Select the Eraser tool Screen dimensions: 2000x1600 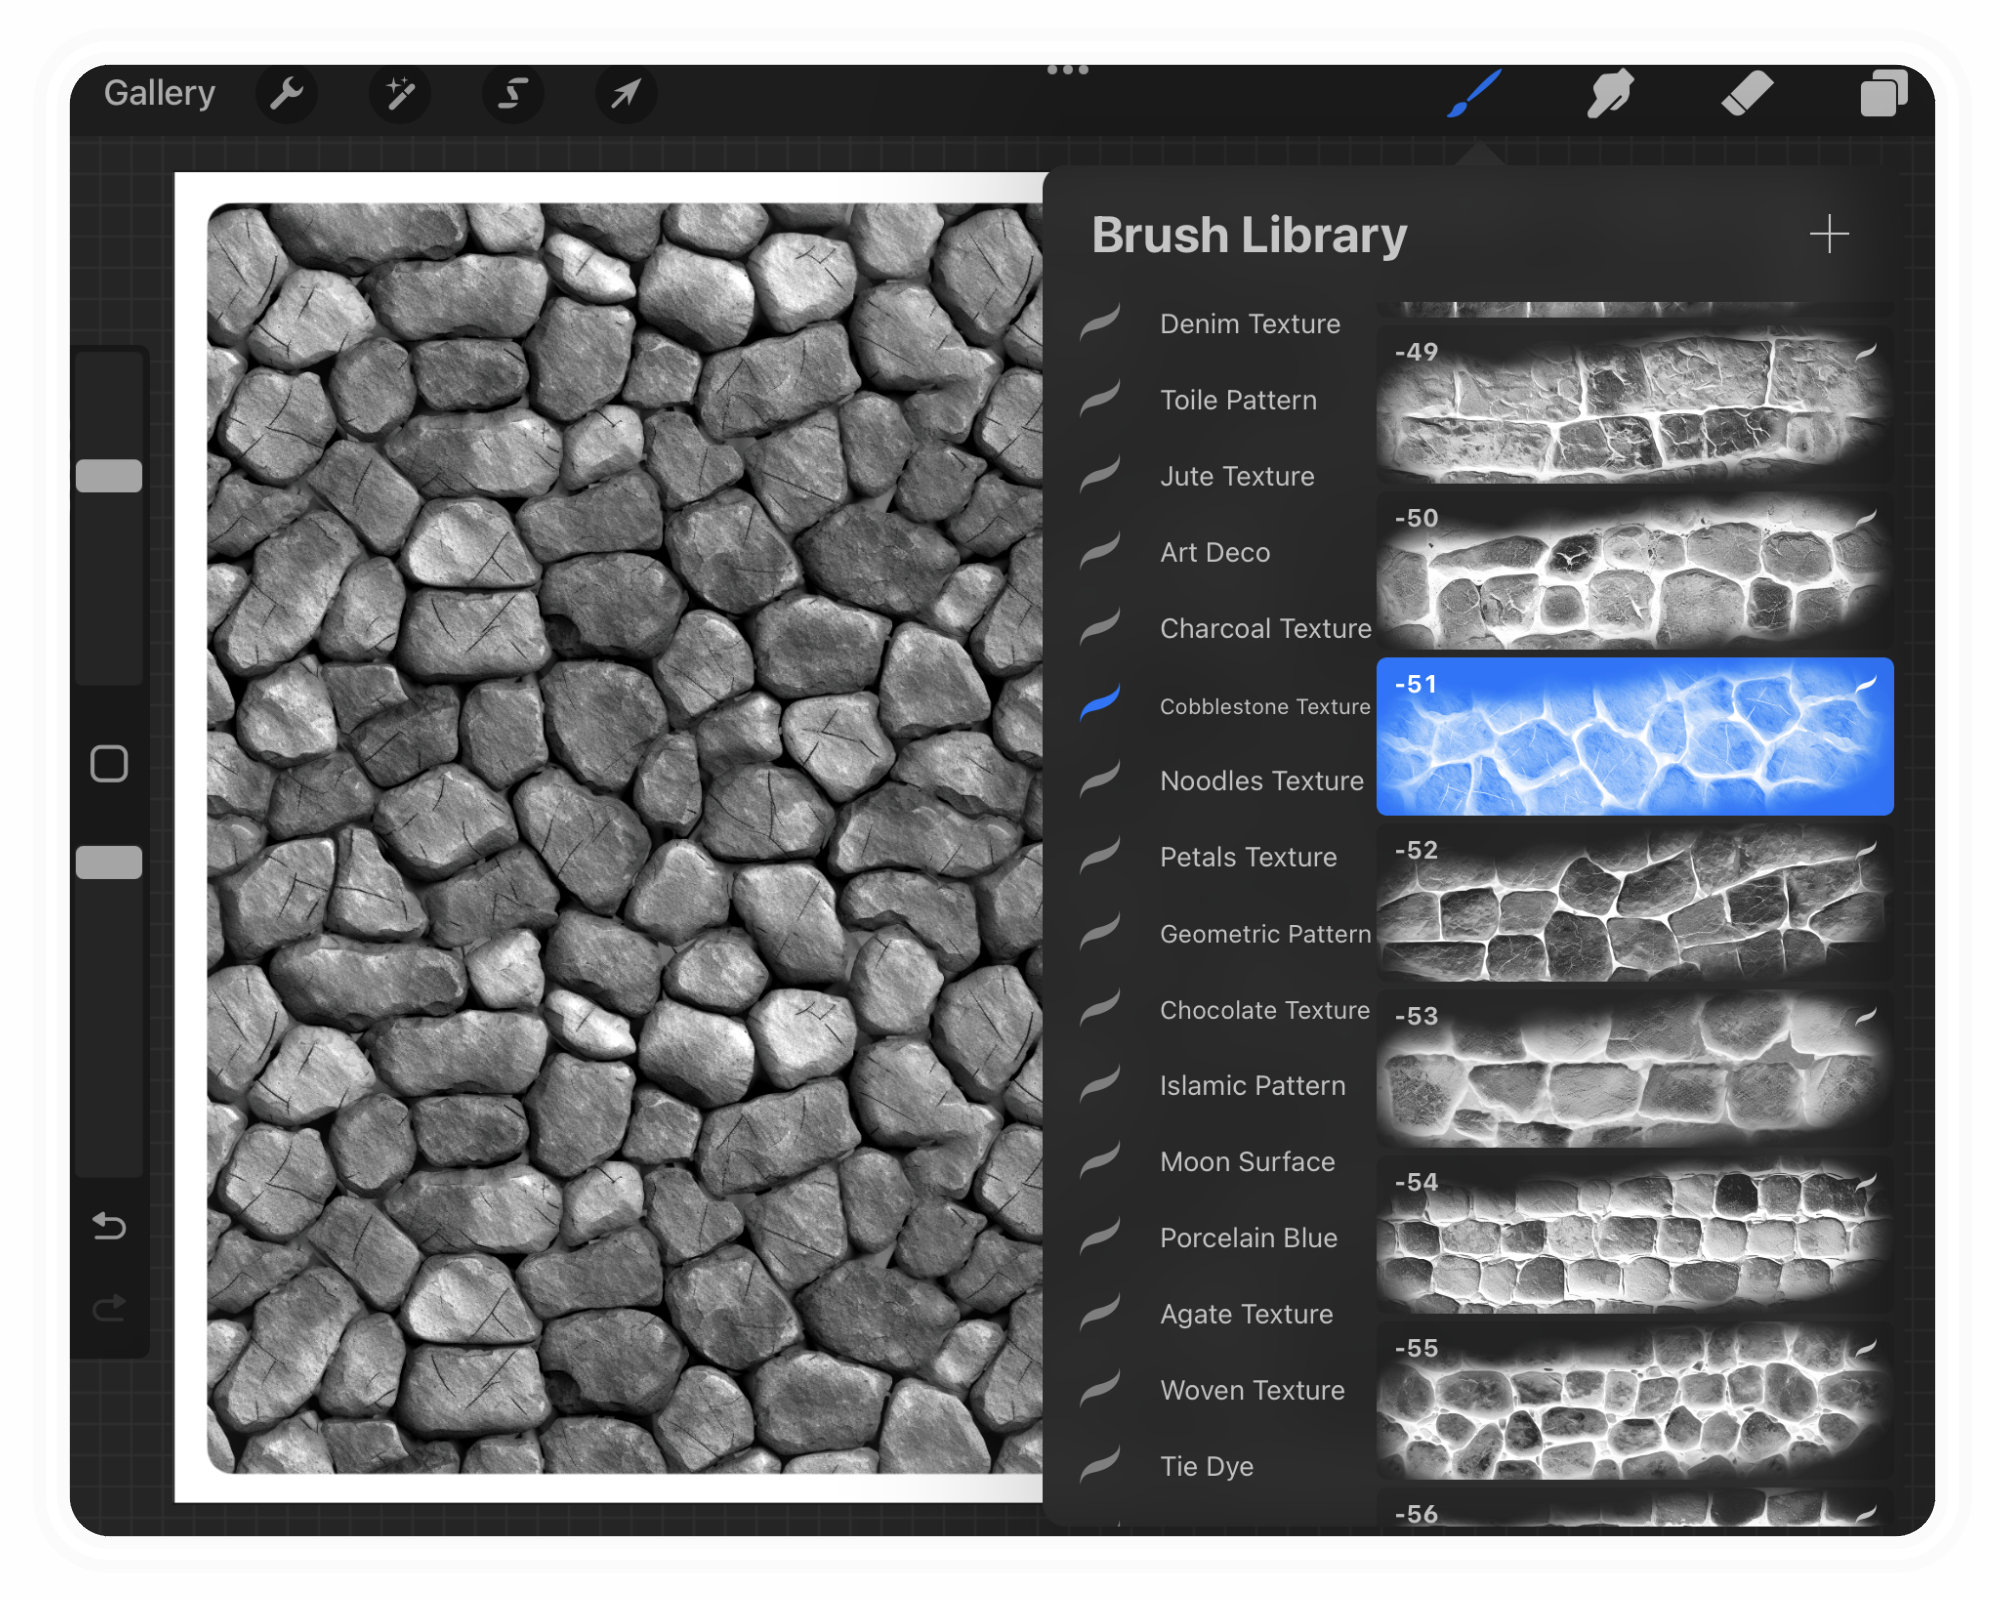click(1749, 94)
